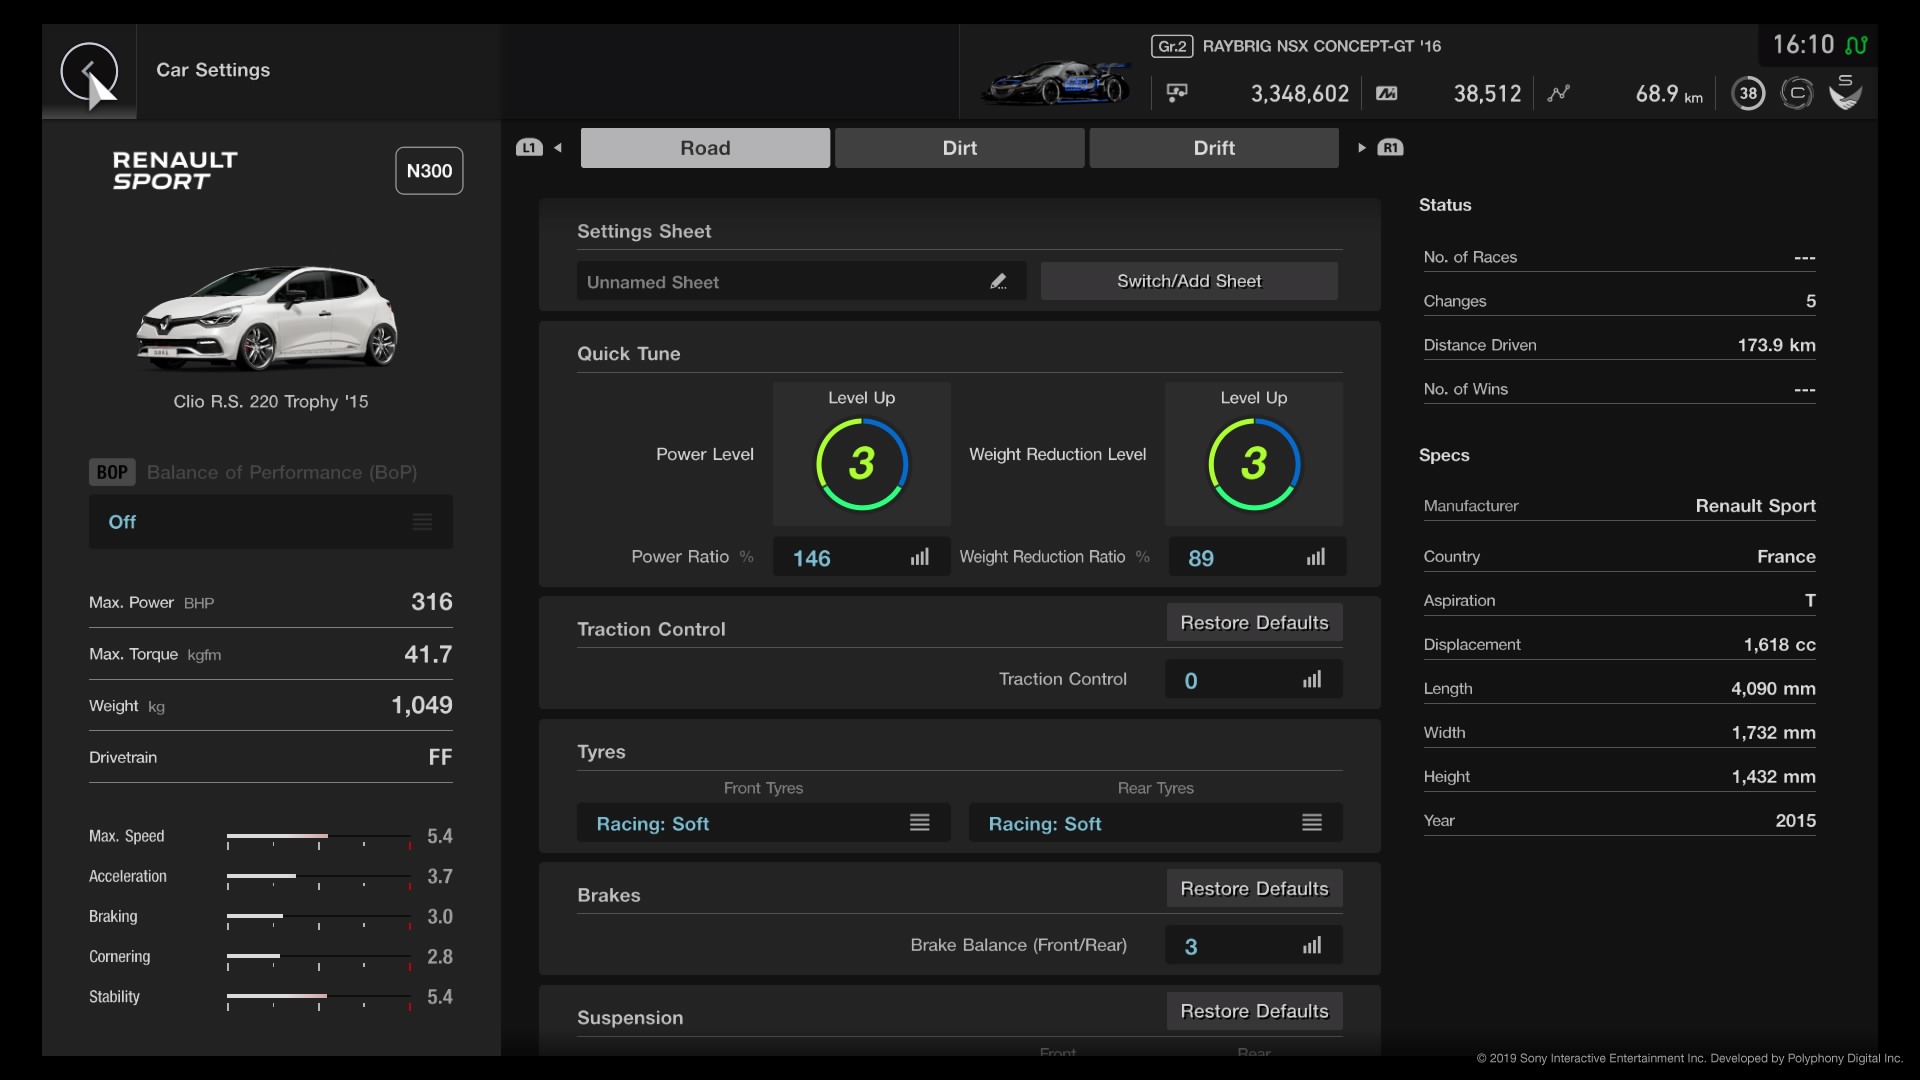This screenshot has height=1080, width=1920.
Task: Click the Switch/Add Sheet button
Action: coord(1189,281)
